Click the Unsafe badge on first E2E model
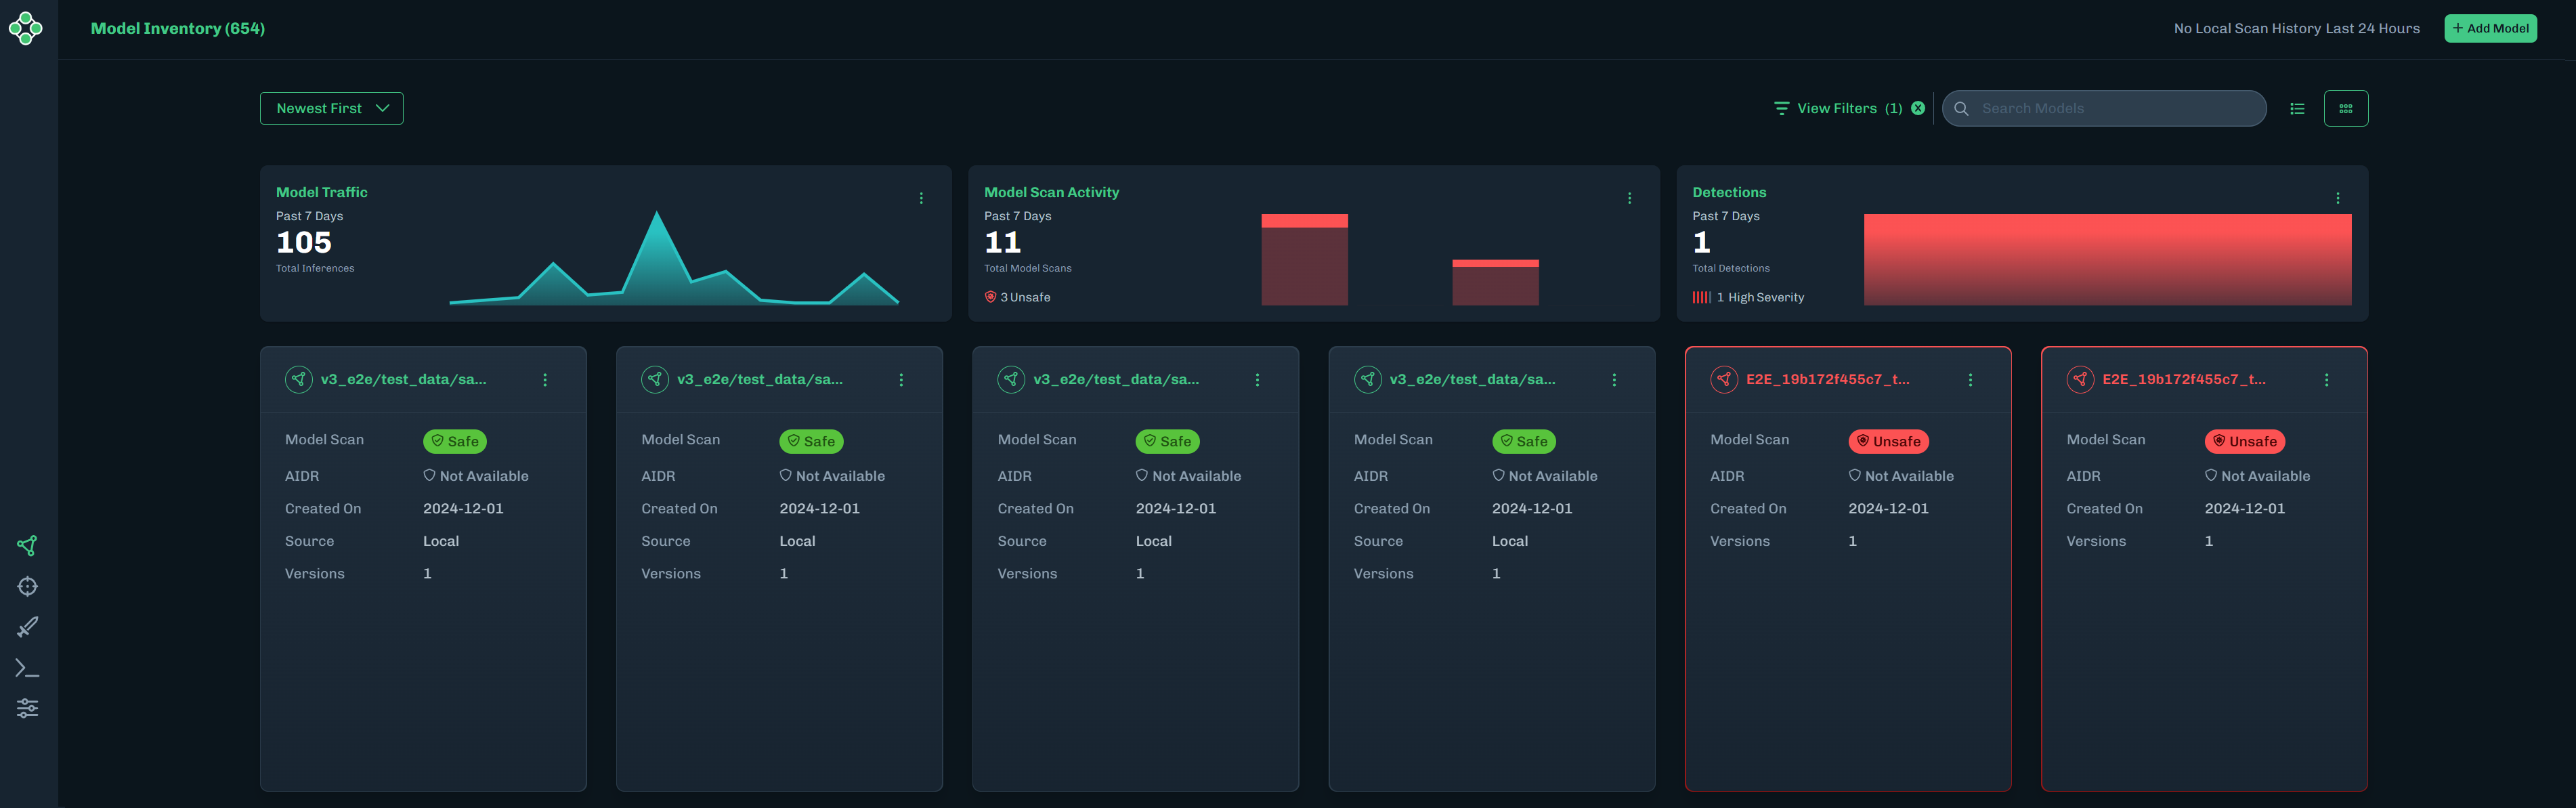 click(x=1888, y=441)
